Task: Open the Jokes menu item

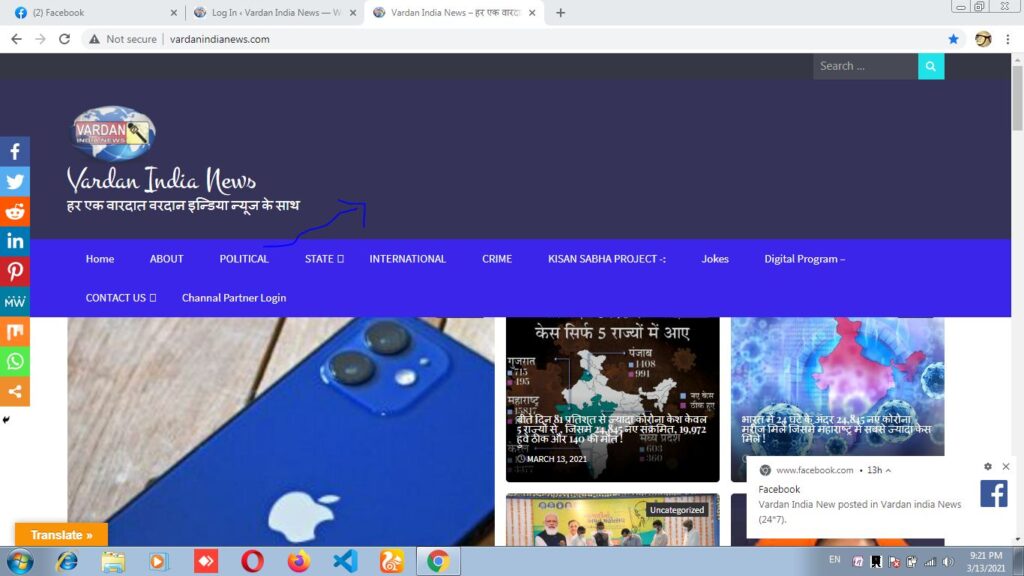Action: coord(715,259)
